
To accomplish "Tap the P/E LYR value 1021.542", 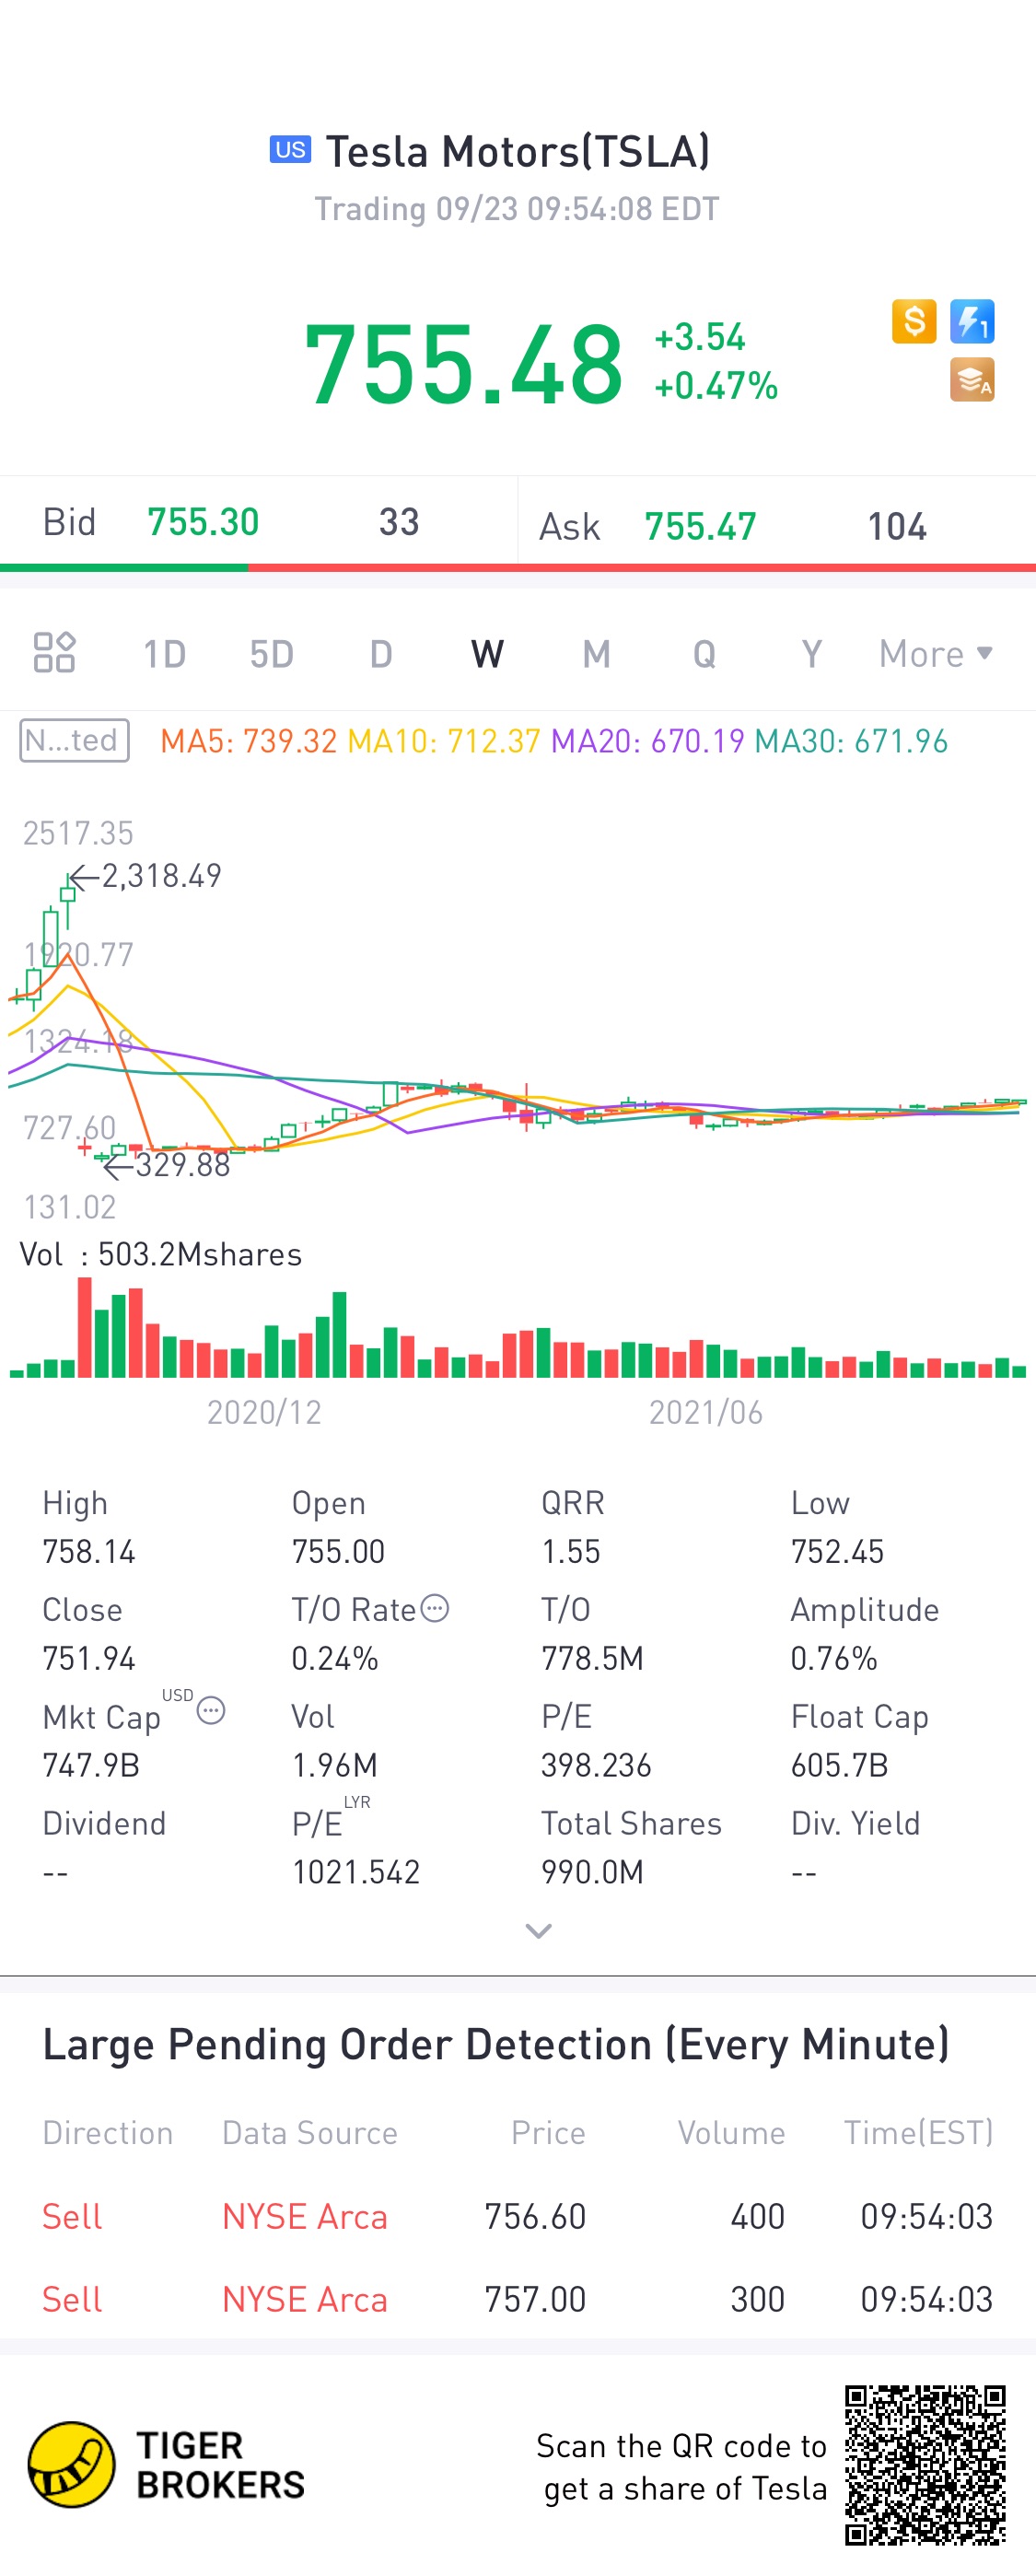I will tap(355, 1873).
